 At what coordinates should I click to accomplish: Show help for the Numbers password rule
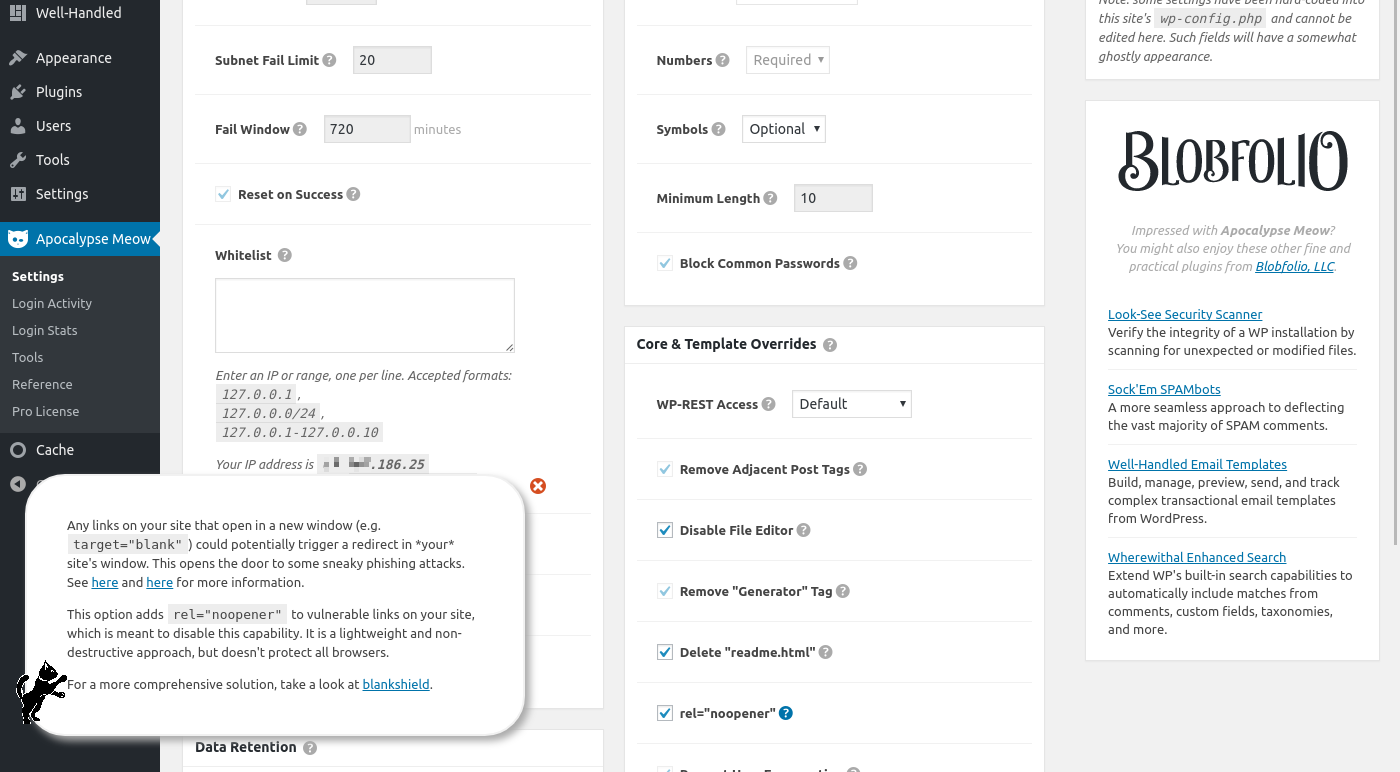pyautogui.click(x=723, y=60)
